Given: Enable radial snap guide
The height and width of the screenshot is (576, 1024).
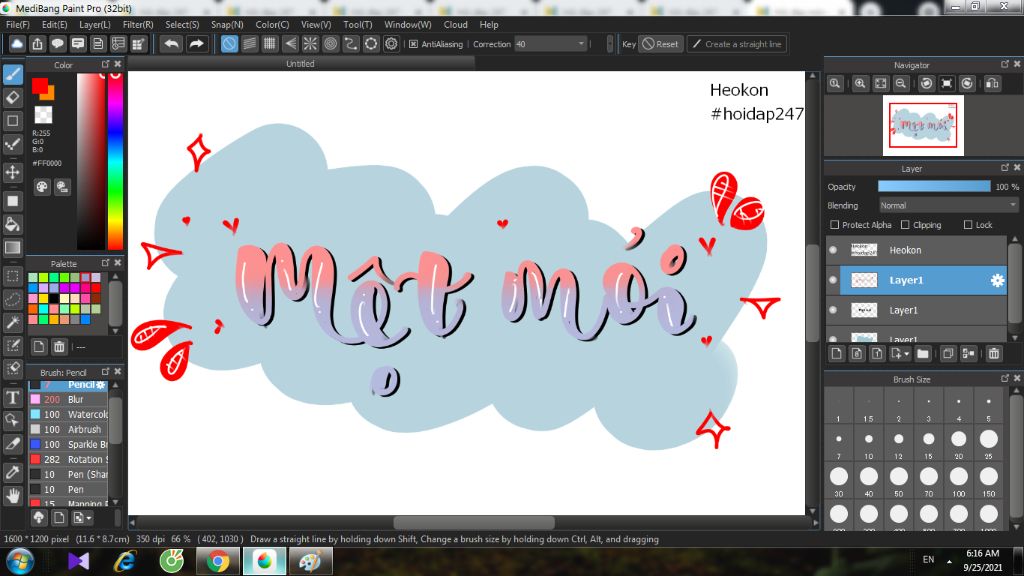Looking at the screenshot, I should [x=310, y=44].
